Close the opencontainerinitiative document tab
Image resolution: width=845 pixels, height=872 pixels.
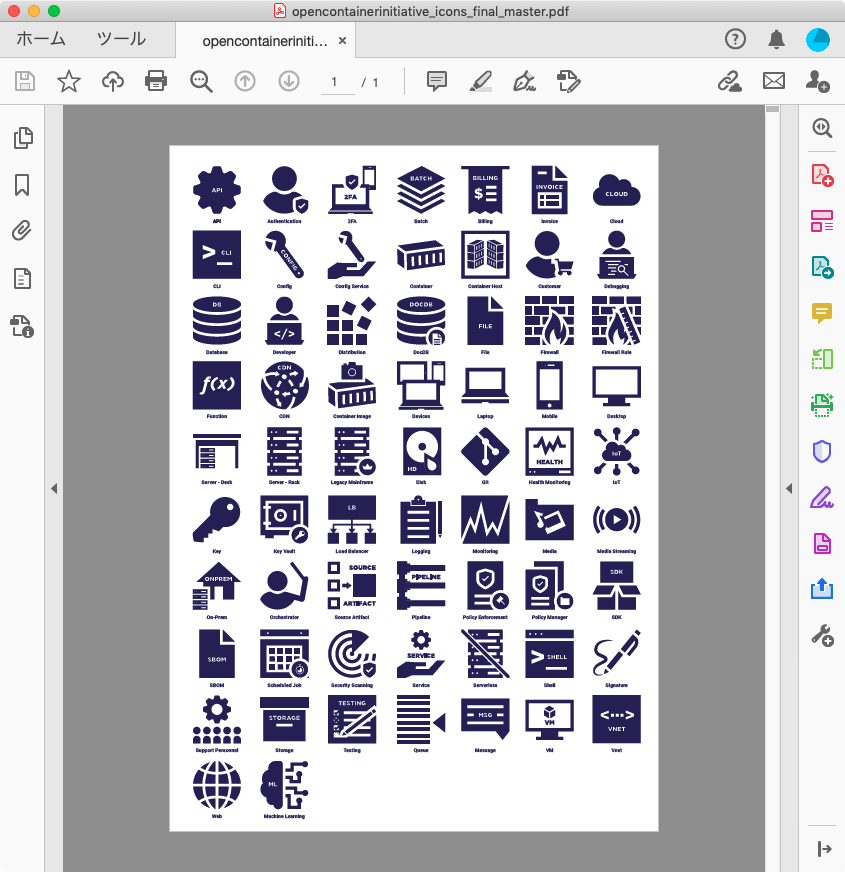pyautogui.click(x=343, y=41)
